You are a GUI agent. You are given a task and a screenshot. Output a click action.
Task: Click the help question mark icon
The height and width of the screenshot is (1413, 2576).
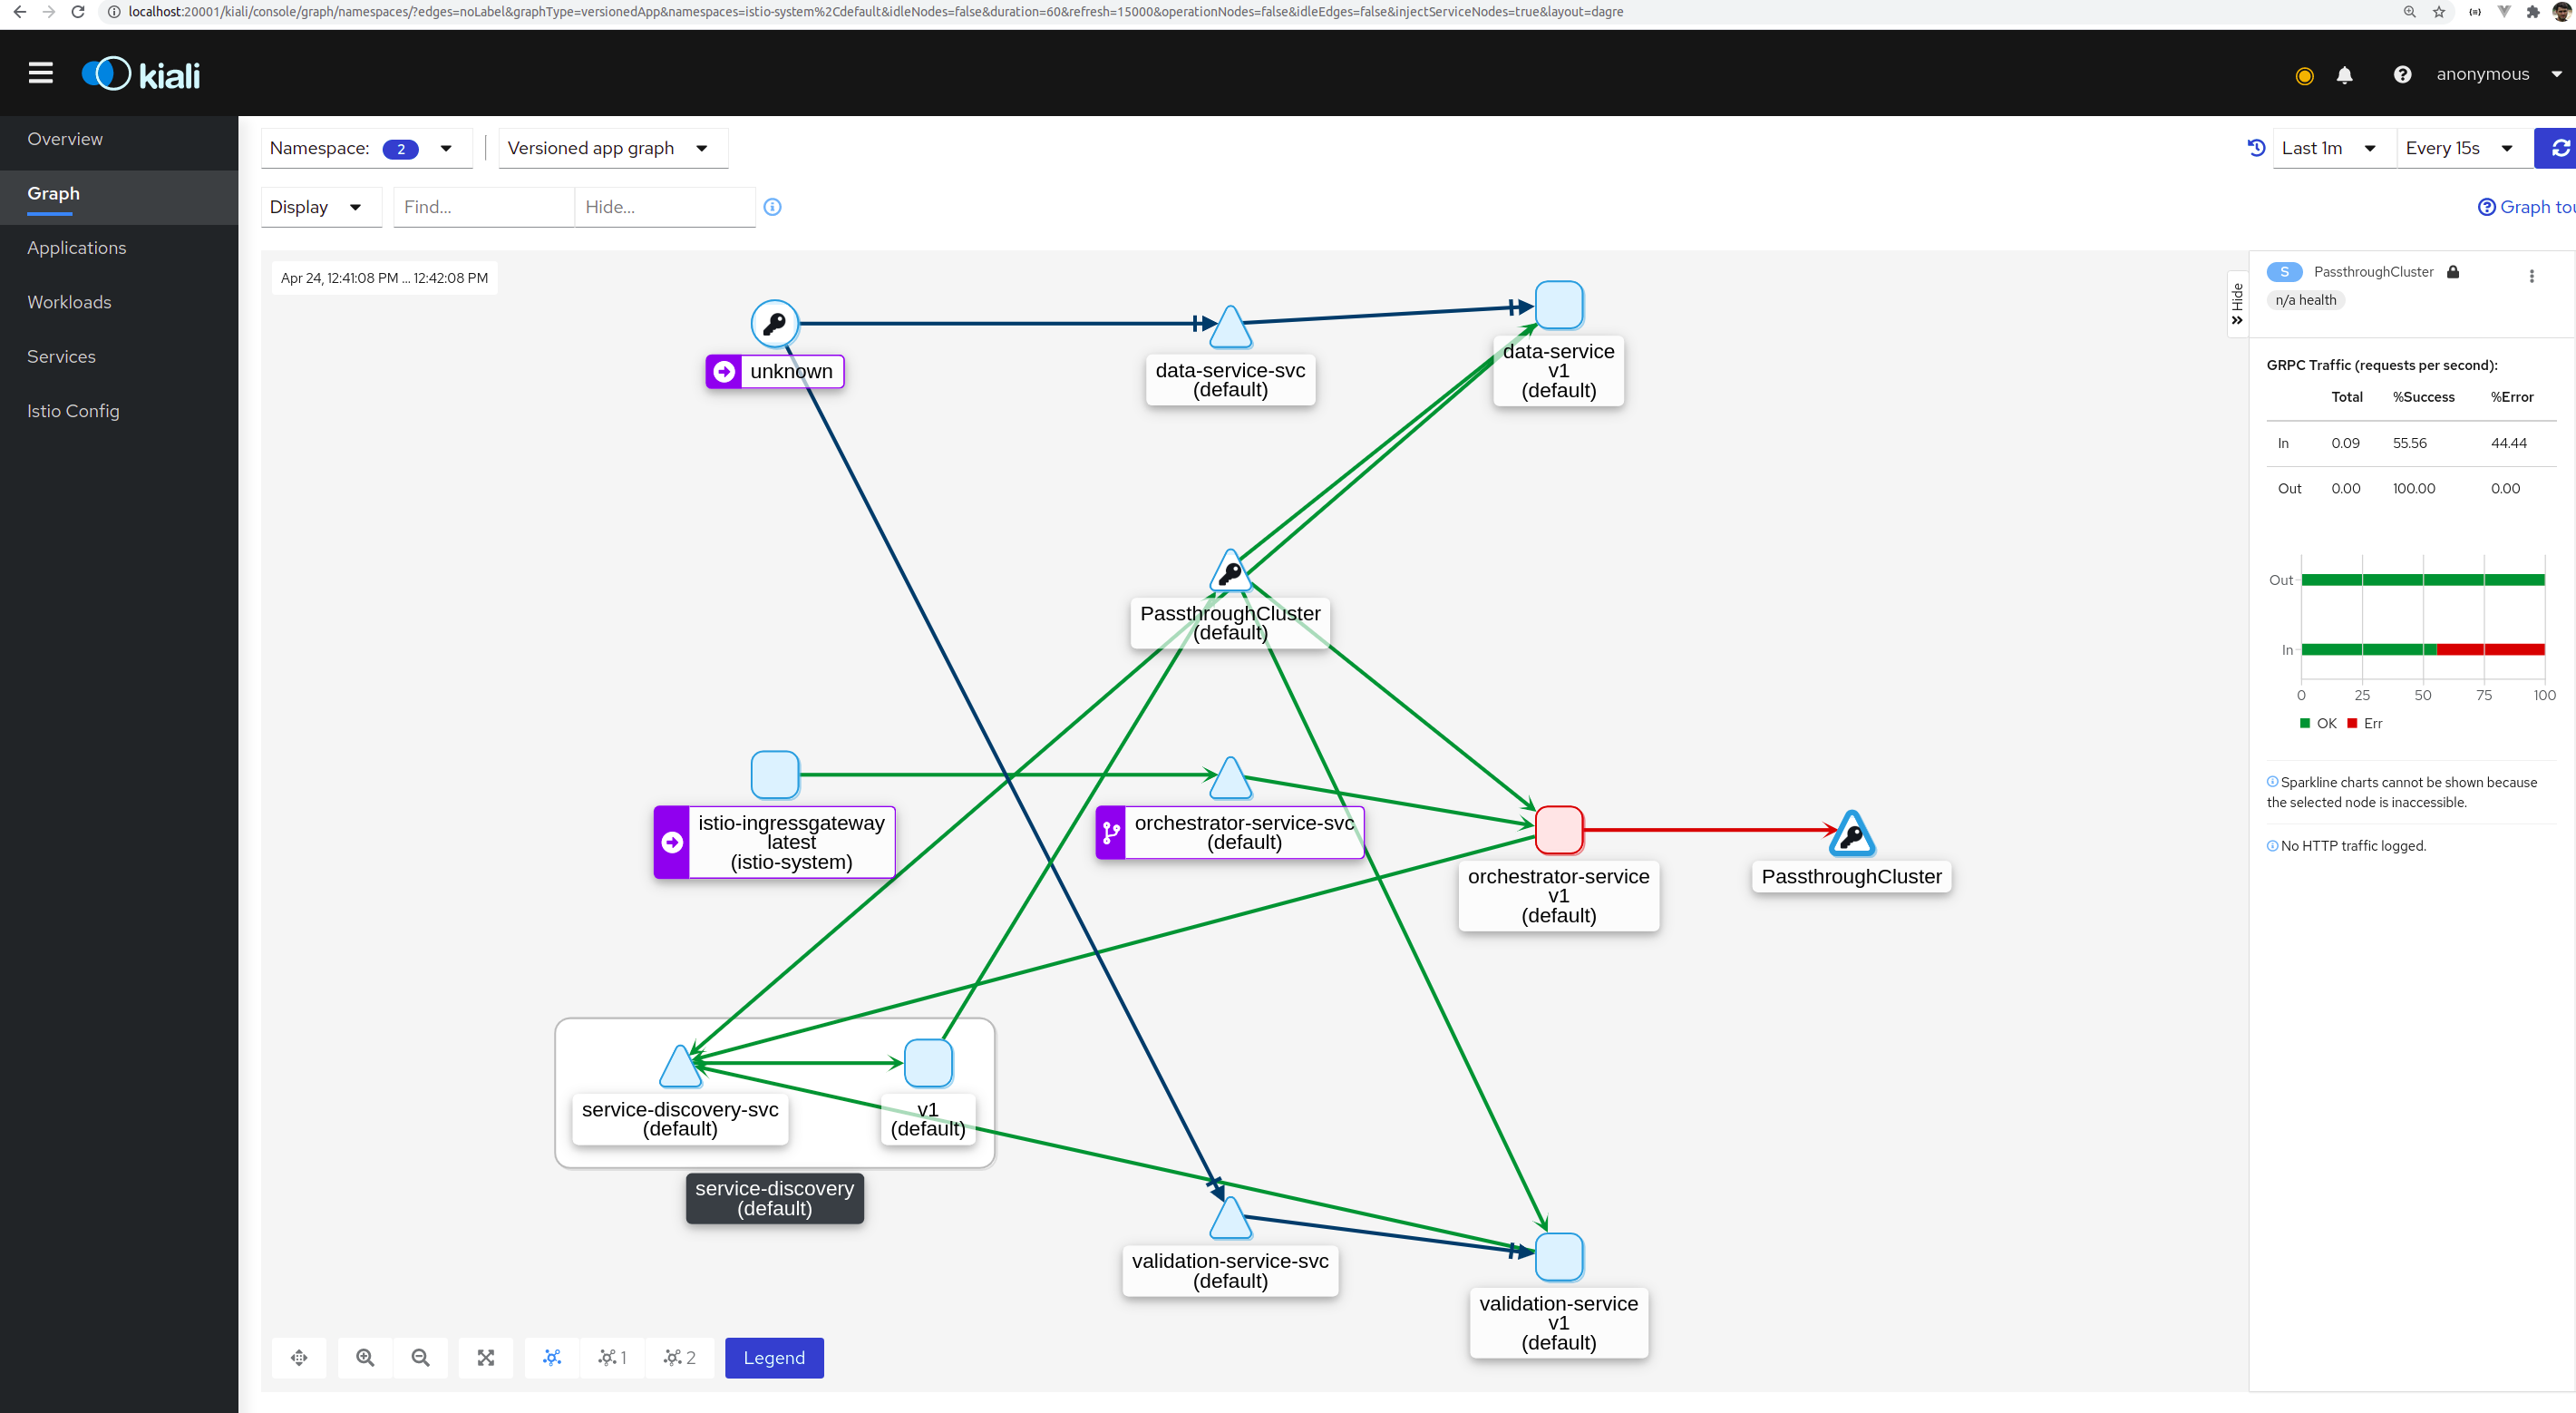point(2402,75)
